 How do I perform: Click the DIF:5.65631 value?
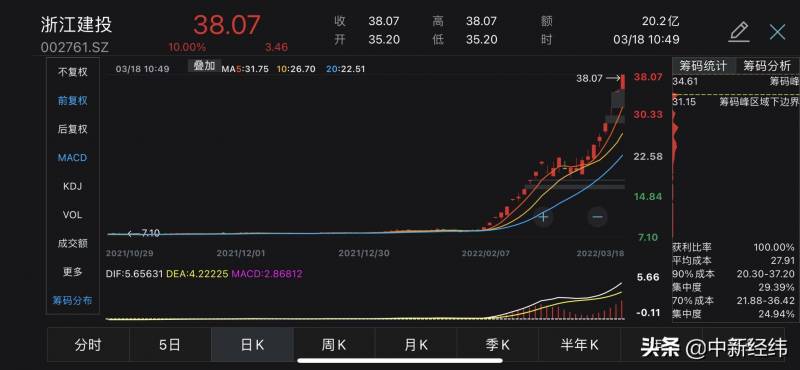134,274
